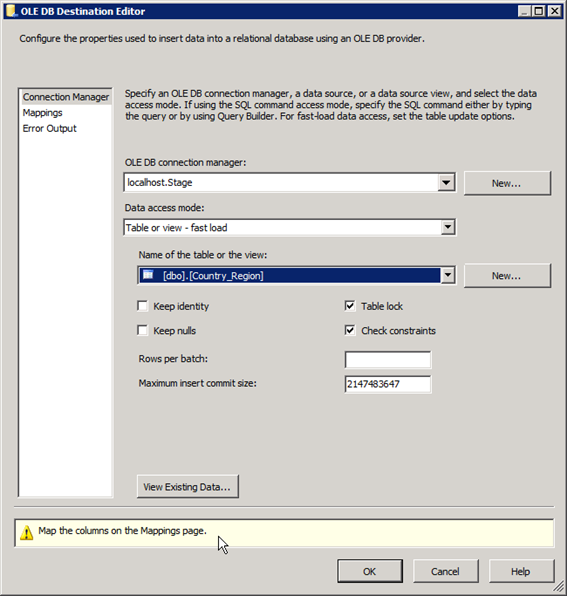Click the table icon beside [dbo].[Country_Region]
Screen dimensions: 567x596
[148, 274]
